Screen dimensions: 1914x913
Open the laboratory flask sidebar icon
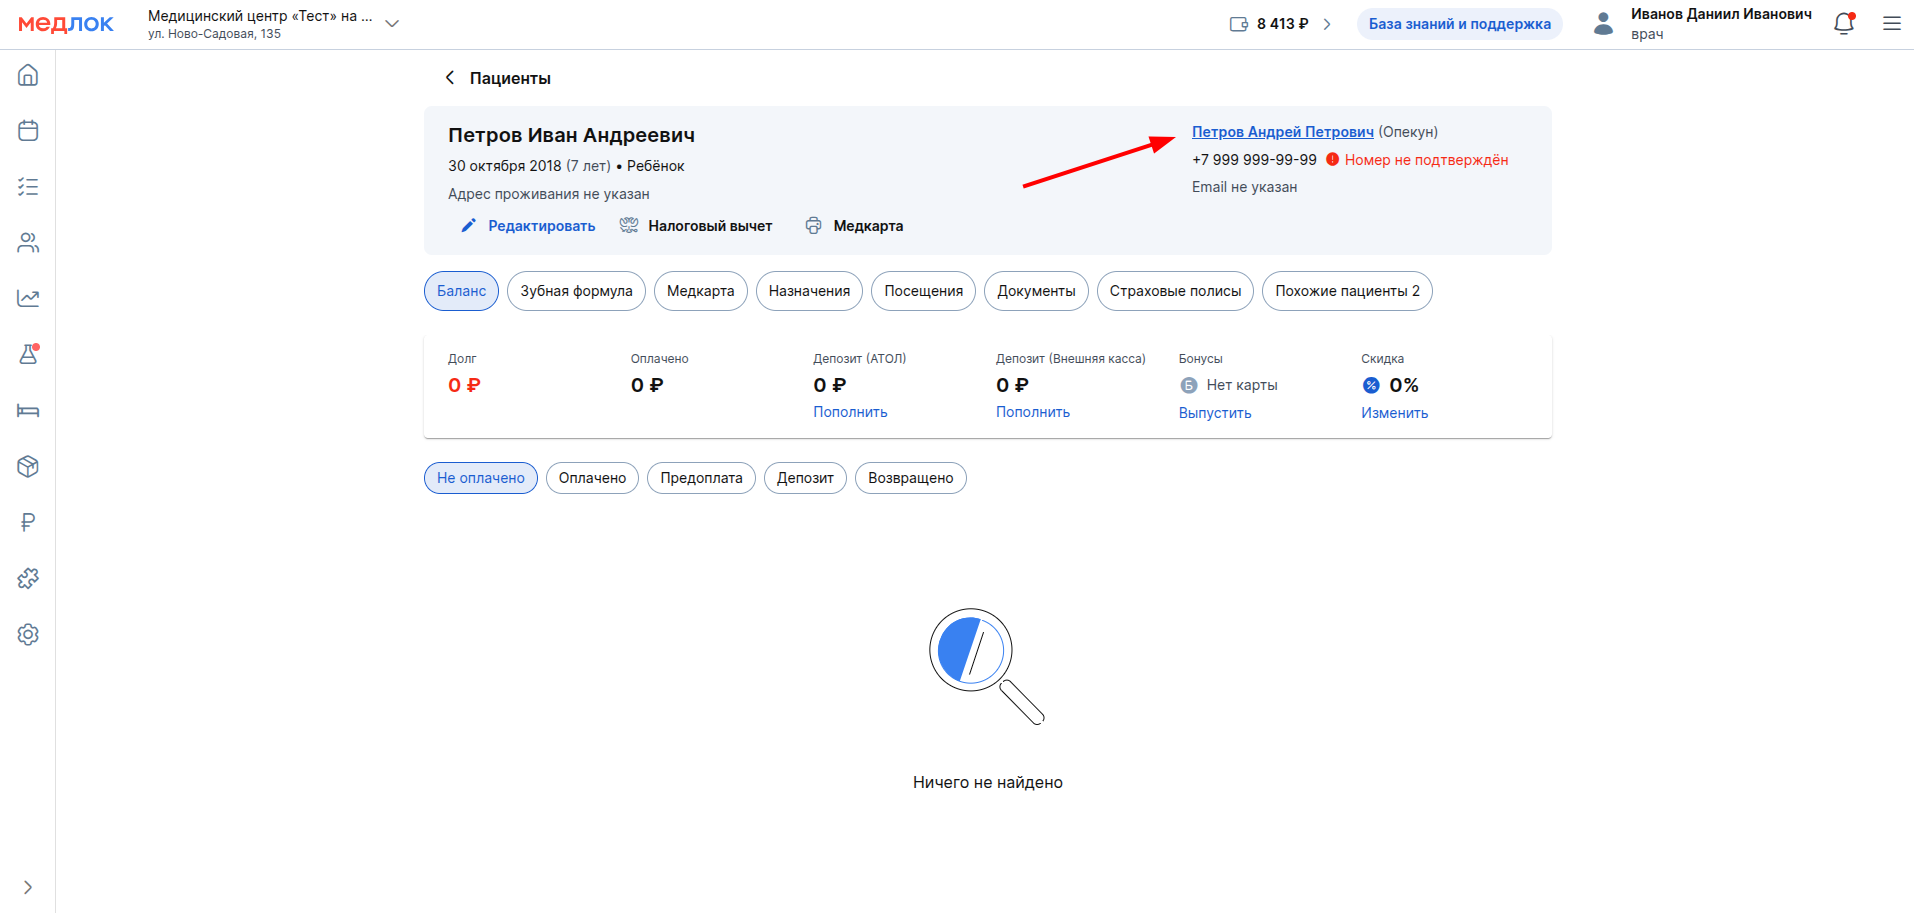point(28,354)
